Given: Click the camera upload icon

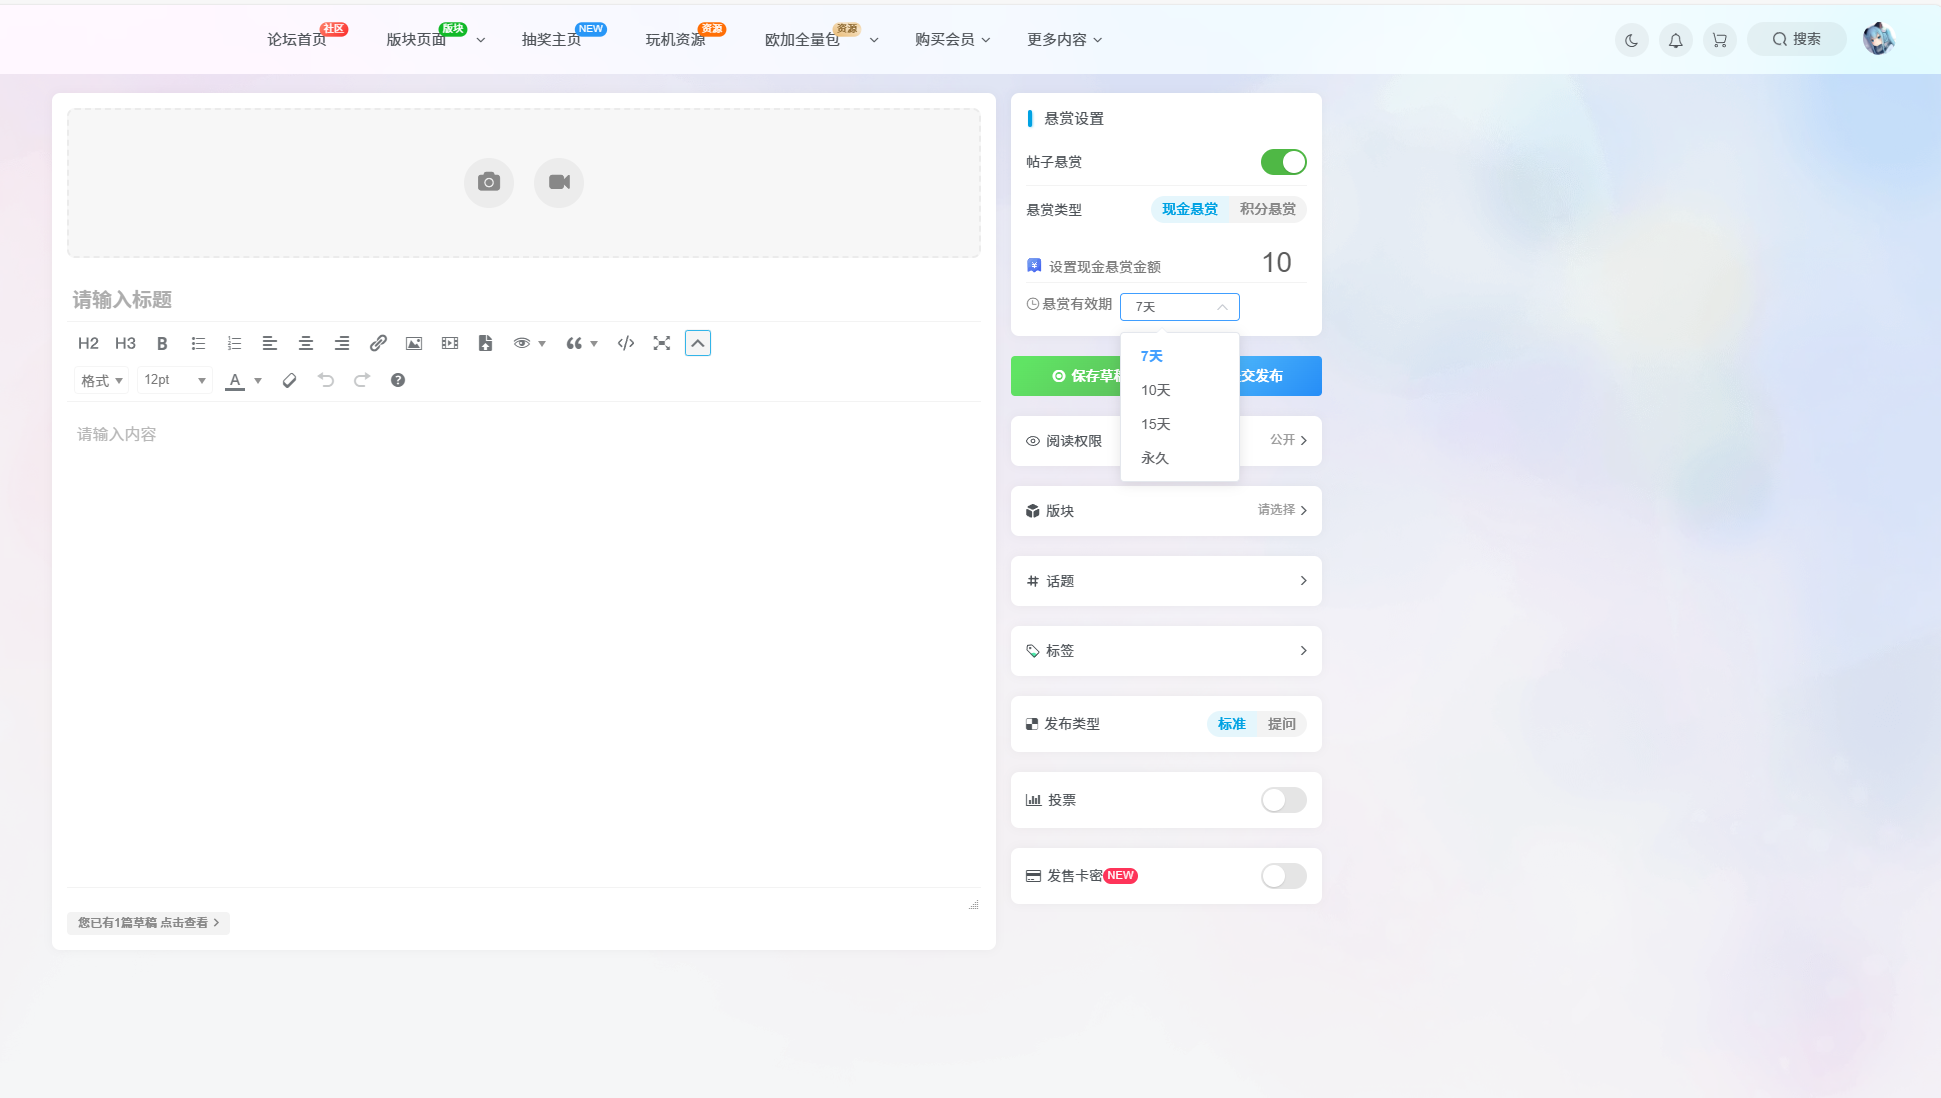Looking at the screenshot, I should 488,182.
